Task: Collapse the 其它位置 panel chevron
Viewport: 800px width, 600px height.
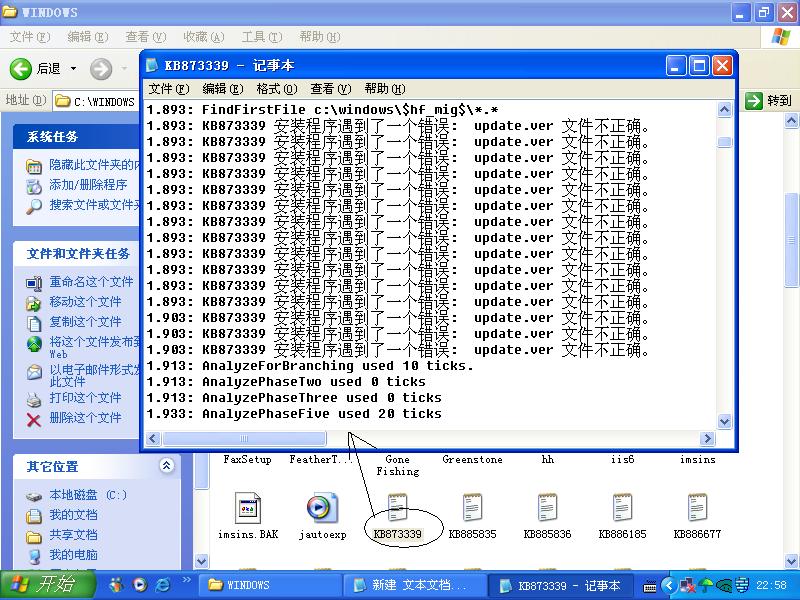Action: 166,465
